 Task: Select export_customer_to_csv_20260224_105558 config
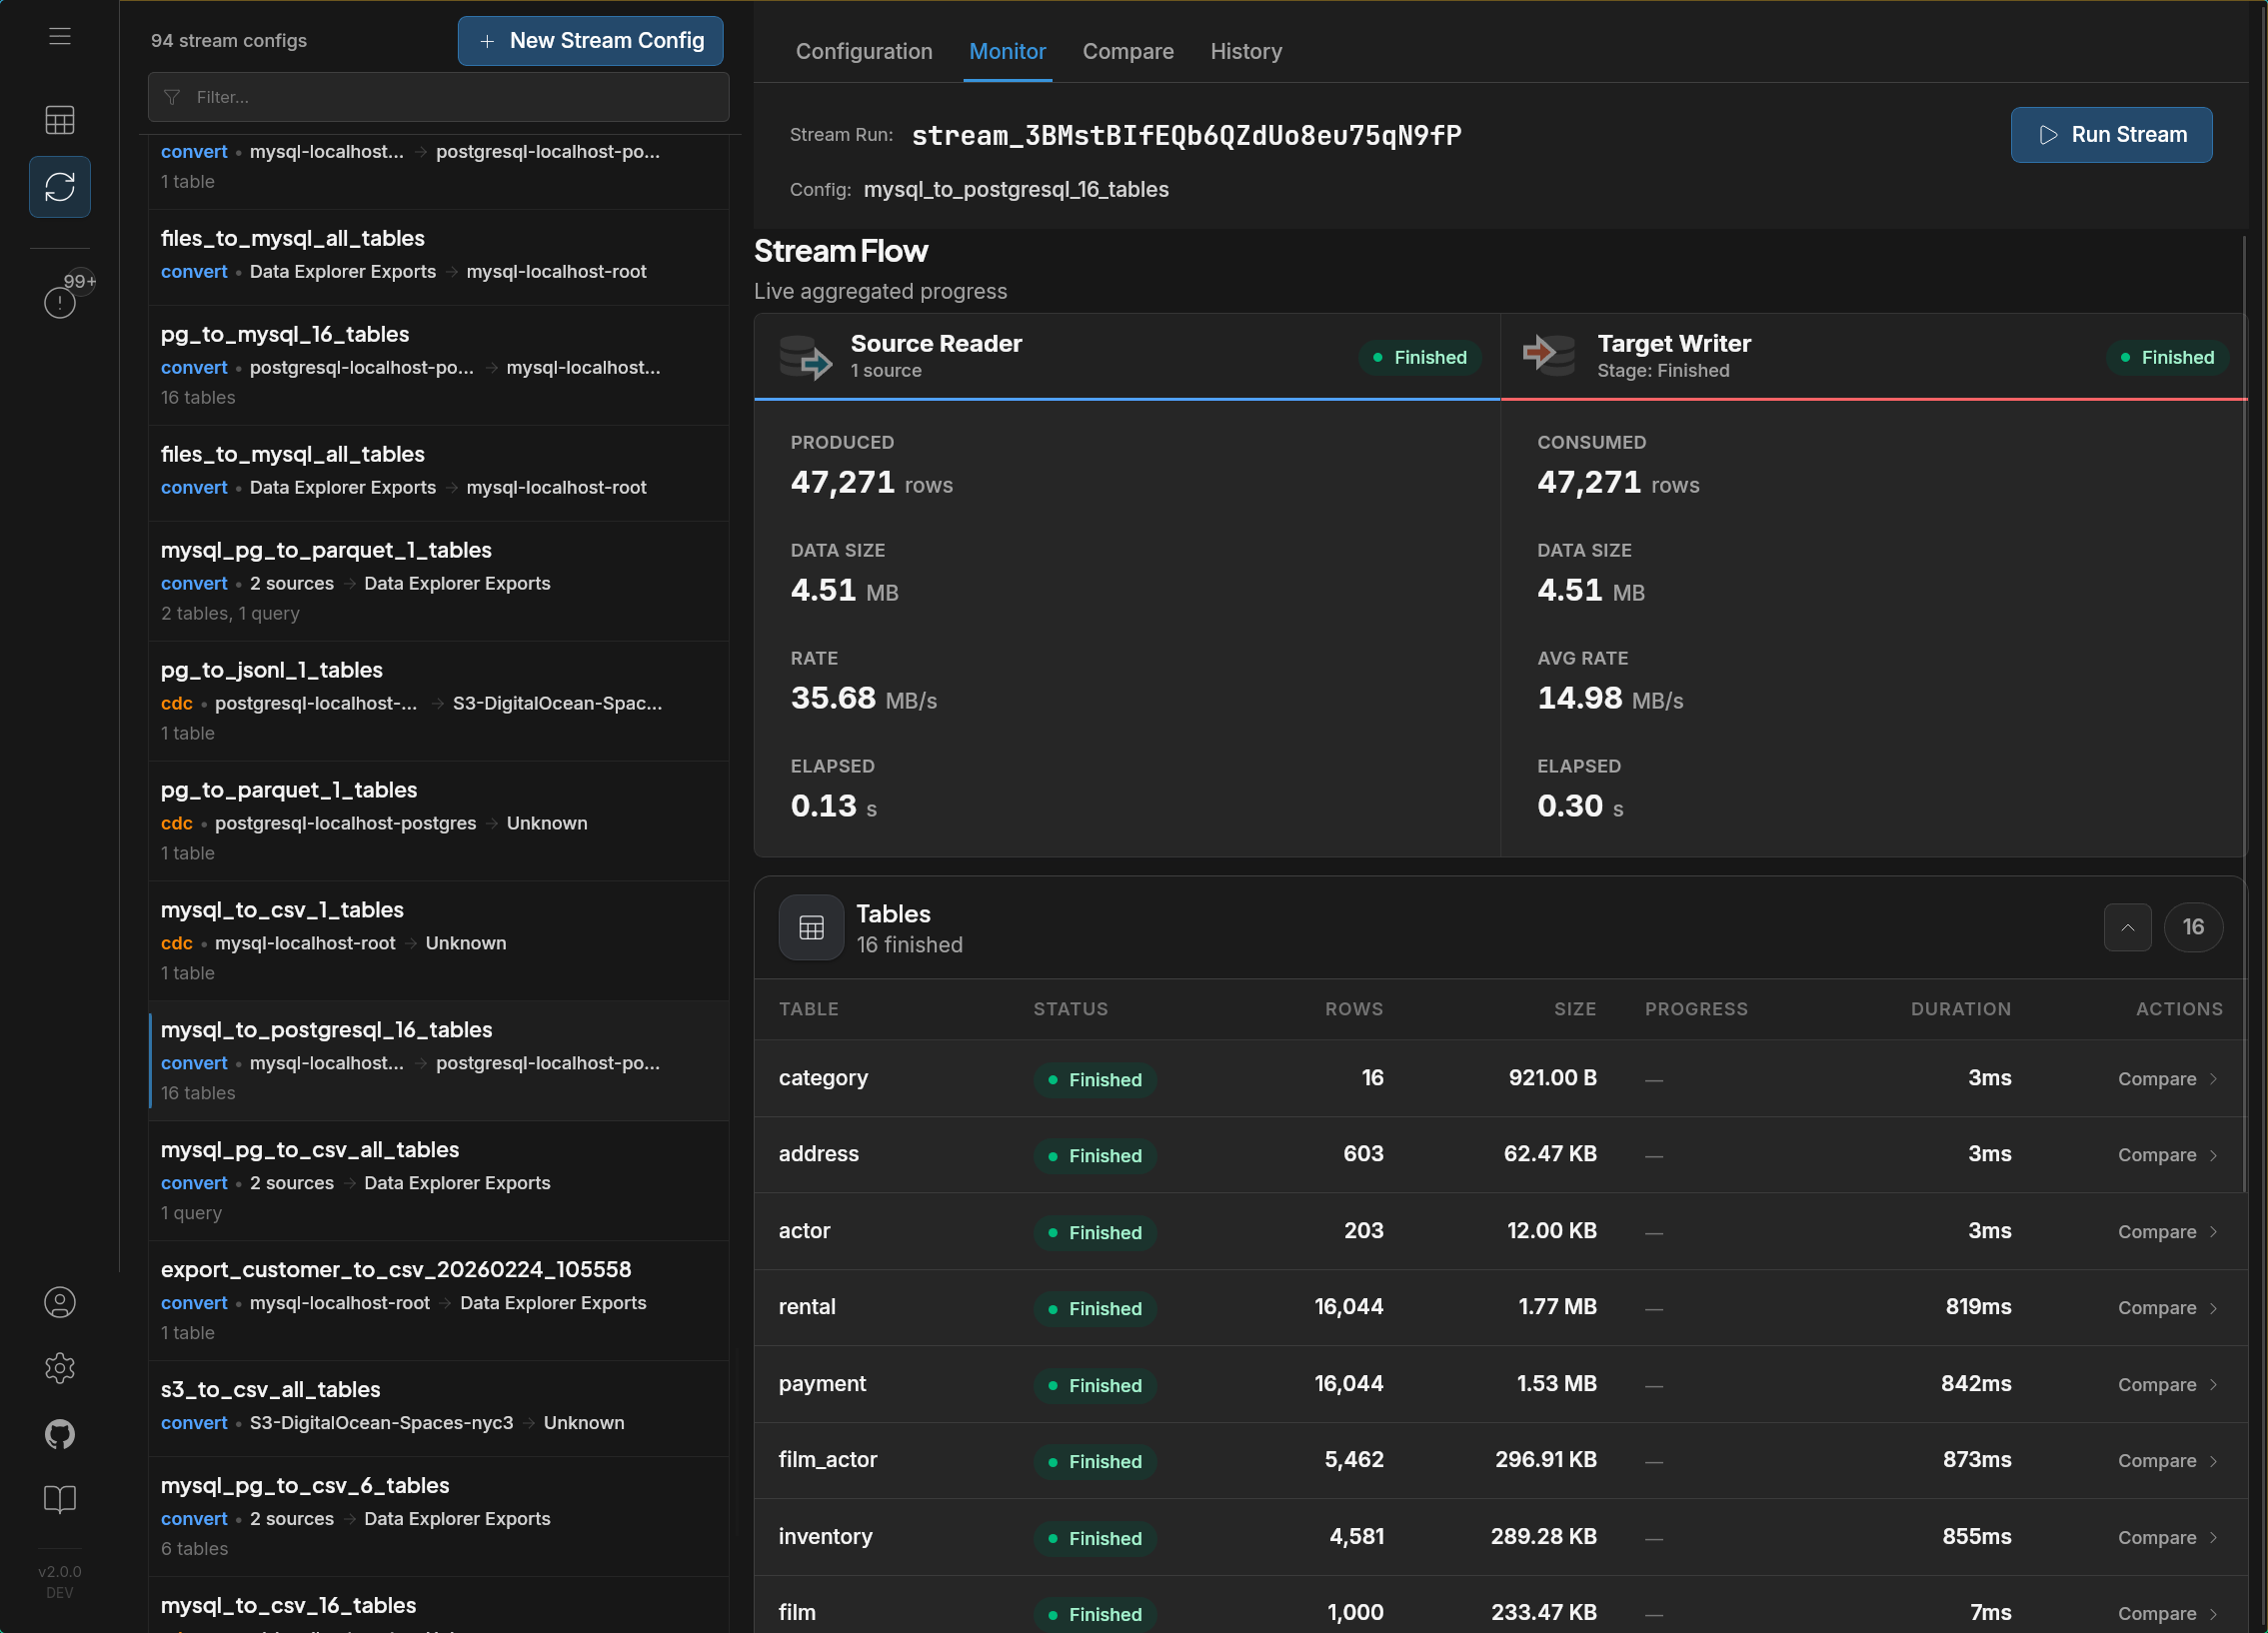[x=438, y=1301]
